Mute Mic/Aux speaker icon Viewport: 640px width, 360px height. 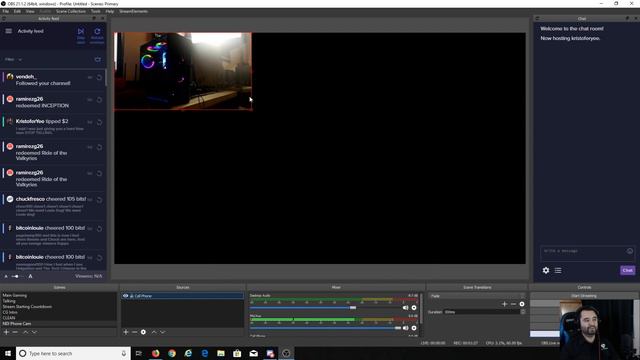click(405, 328)
